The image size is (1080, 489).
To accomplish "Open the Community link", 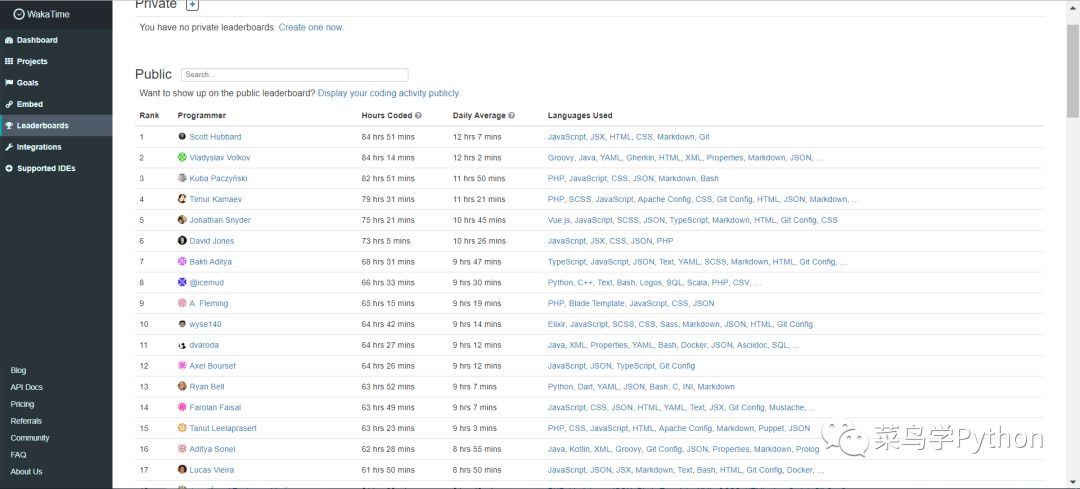I will (30, 438).
